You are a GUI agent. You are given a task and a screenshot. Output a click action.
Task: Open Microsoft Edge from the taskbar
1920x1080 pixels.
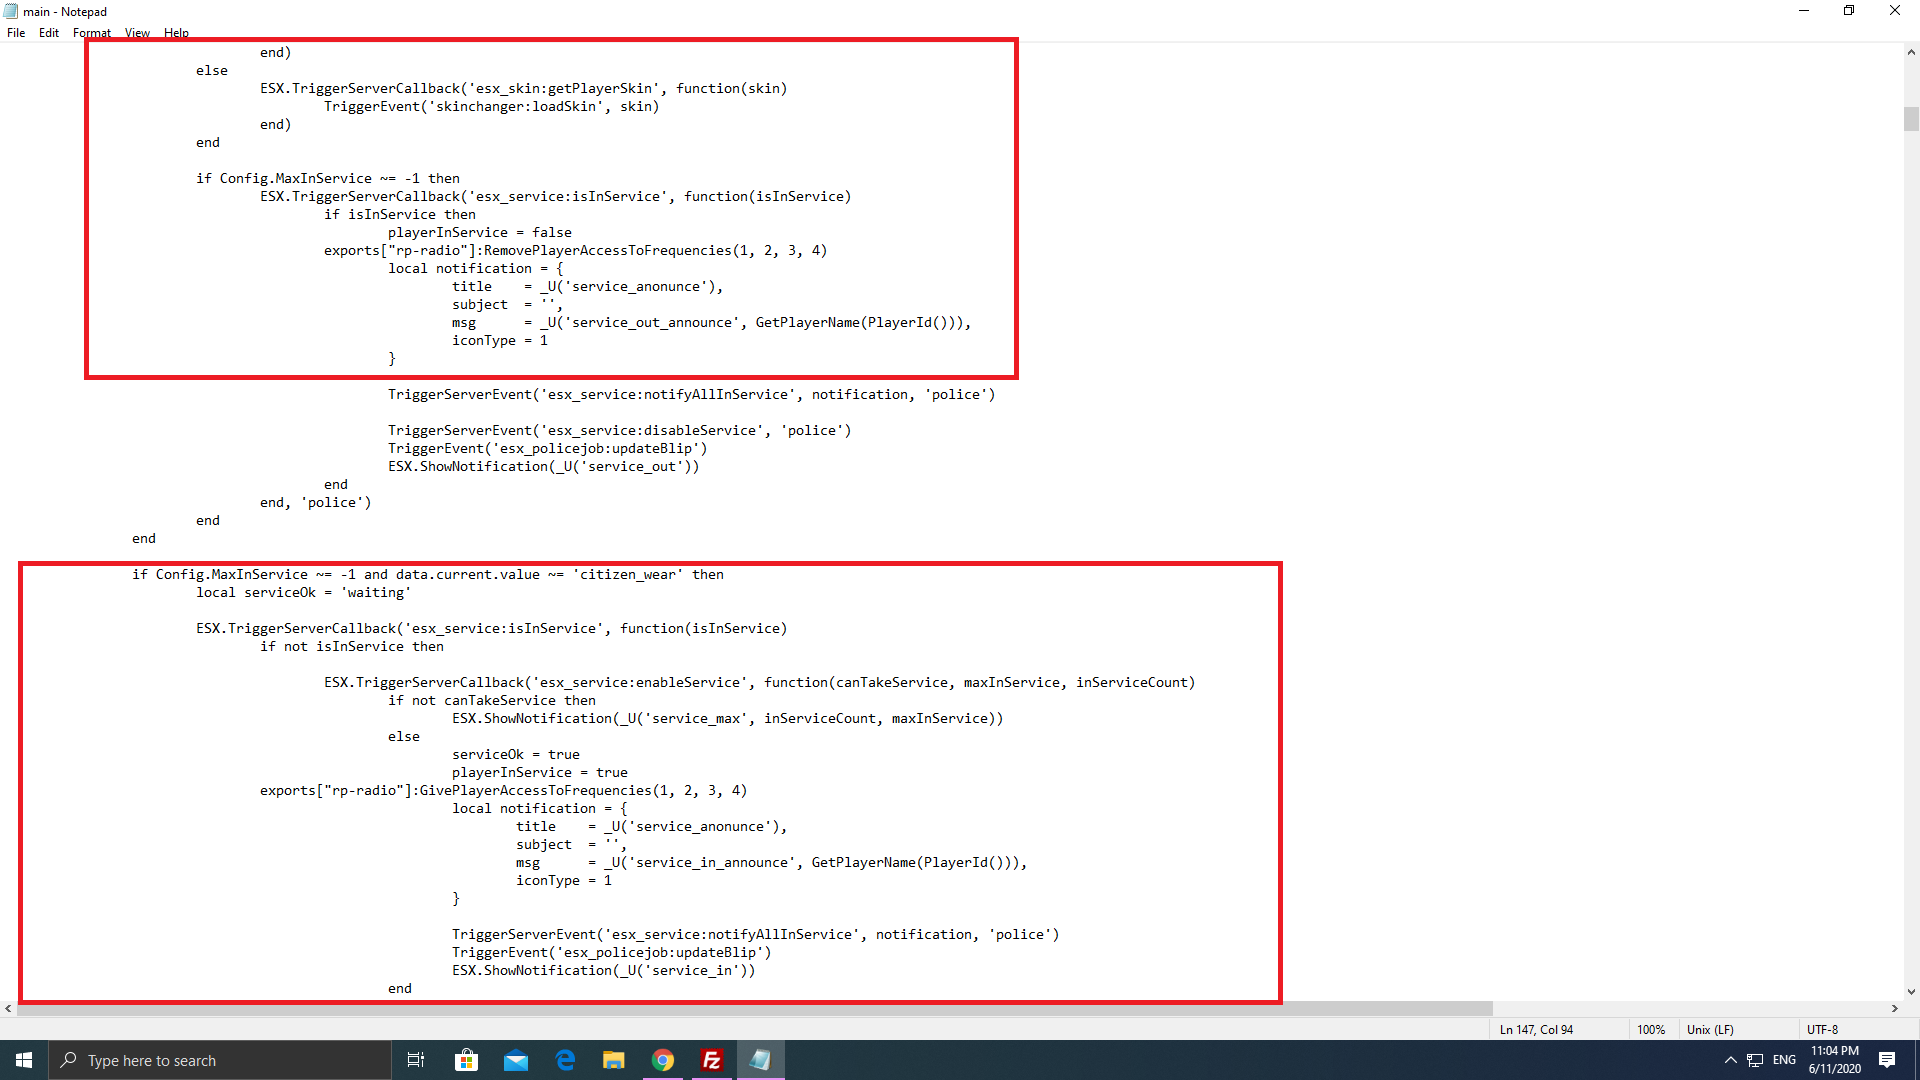coord(564,1060)
